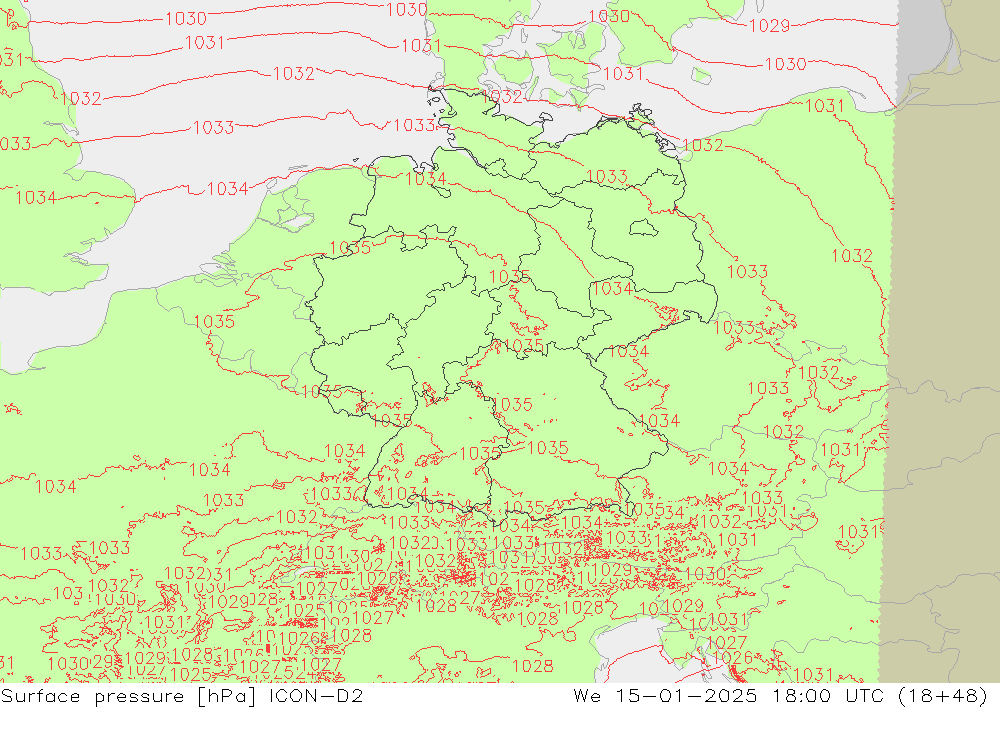Click the 1029 isobar label over the Baltic Sea
Viewport: 1000px width, 733px height.
pos(769,26)
